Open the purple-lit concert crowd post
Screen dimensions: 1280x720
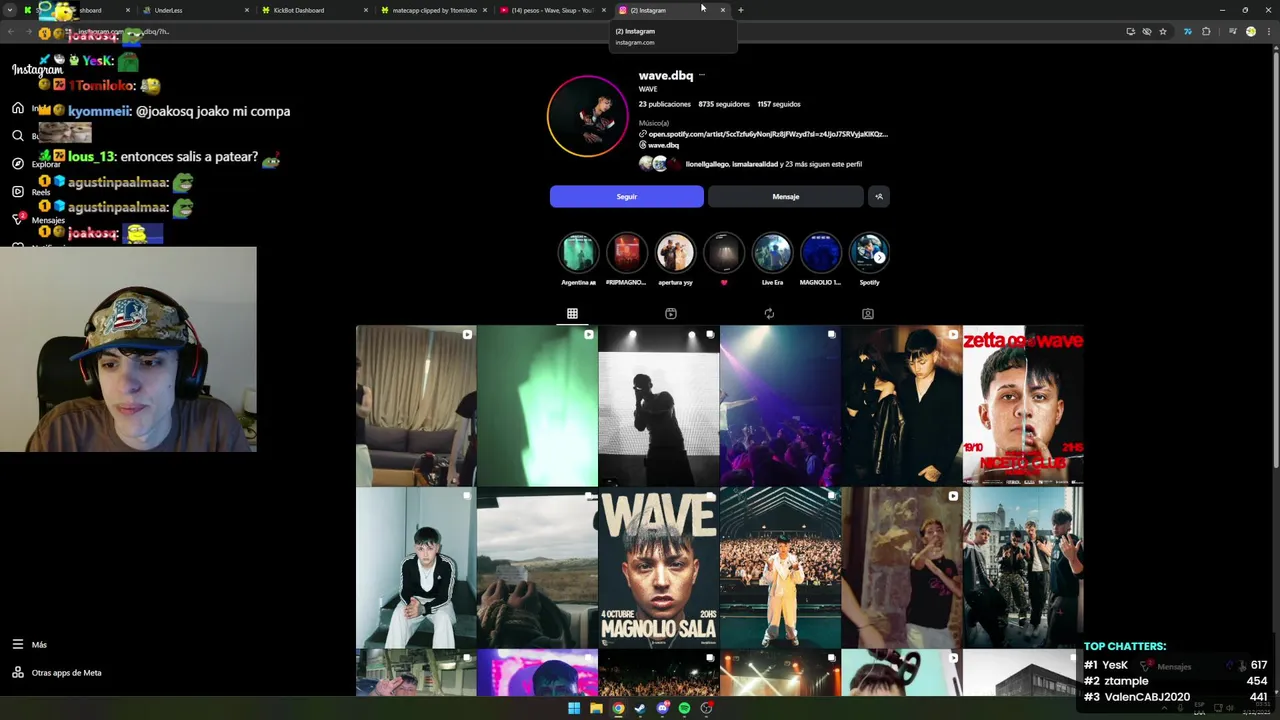click(780, 406)
